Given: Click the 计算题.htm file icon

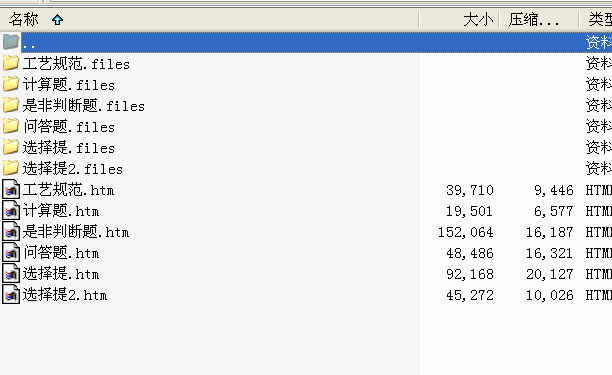Looking at the screenshot, I should click(x=11, y=210).
